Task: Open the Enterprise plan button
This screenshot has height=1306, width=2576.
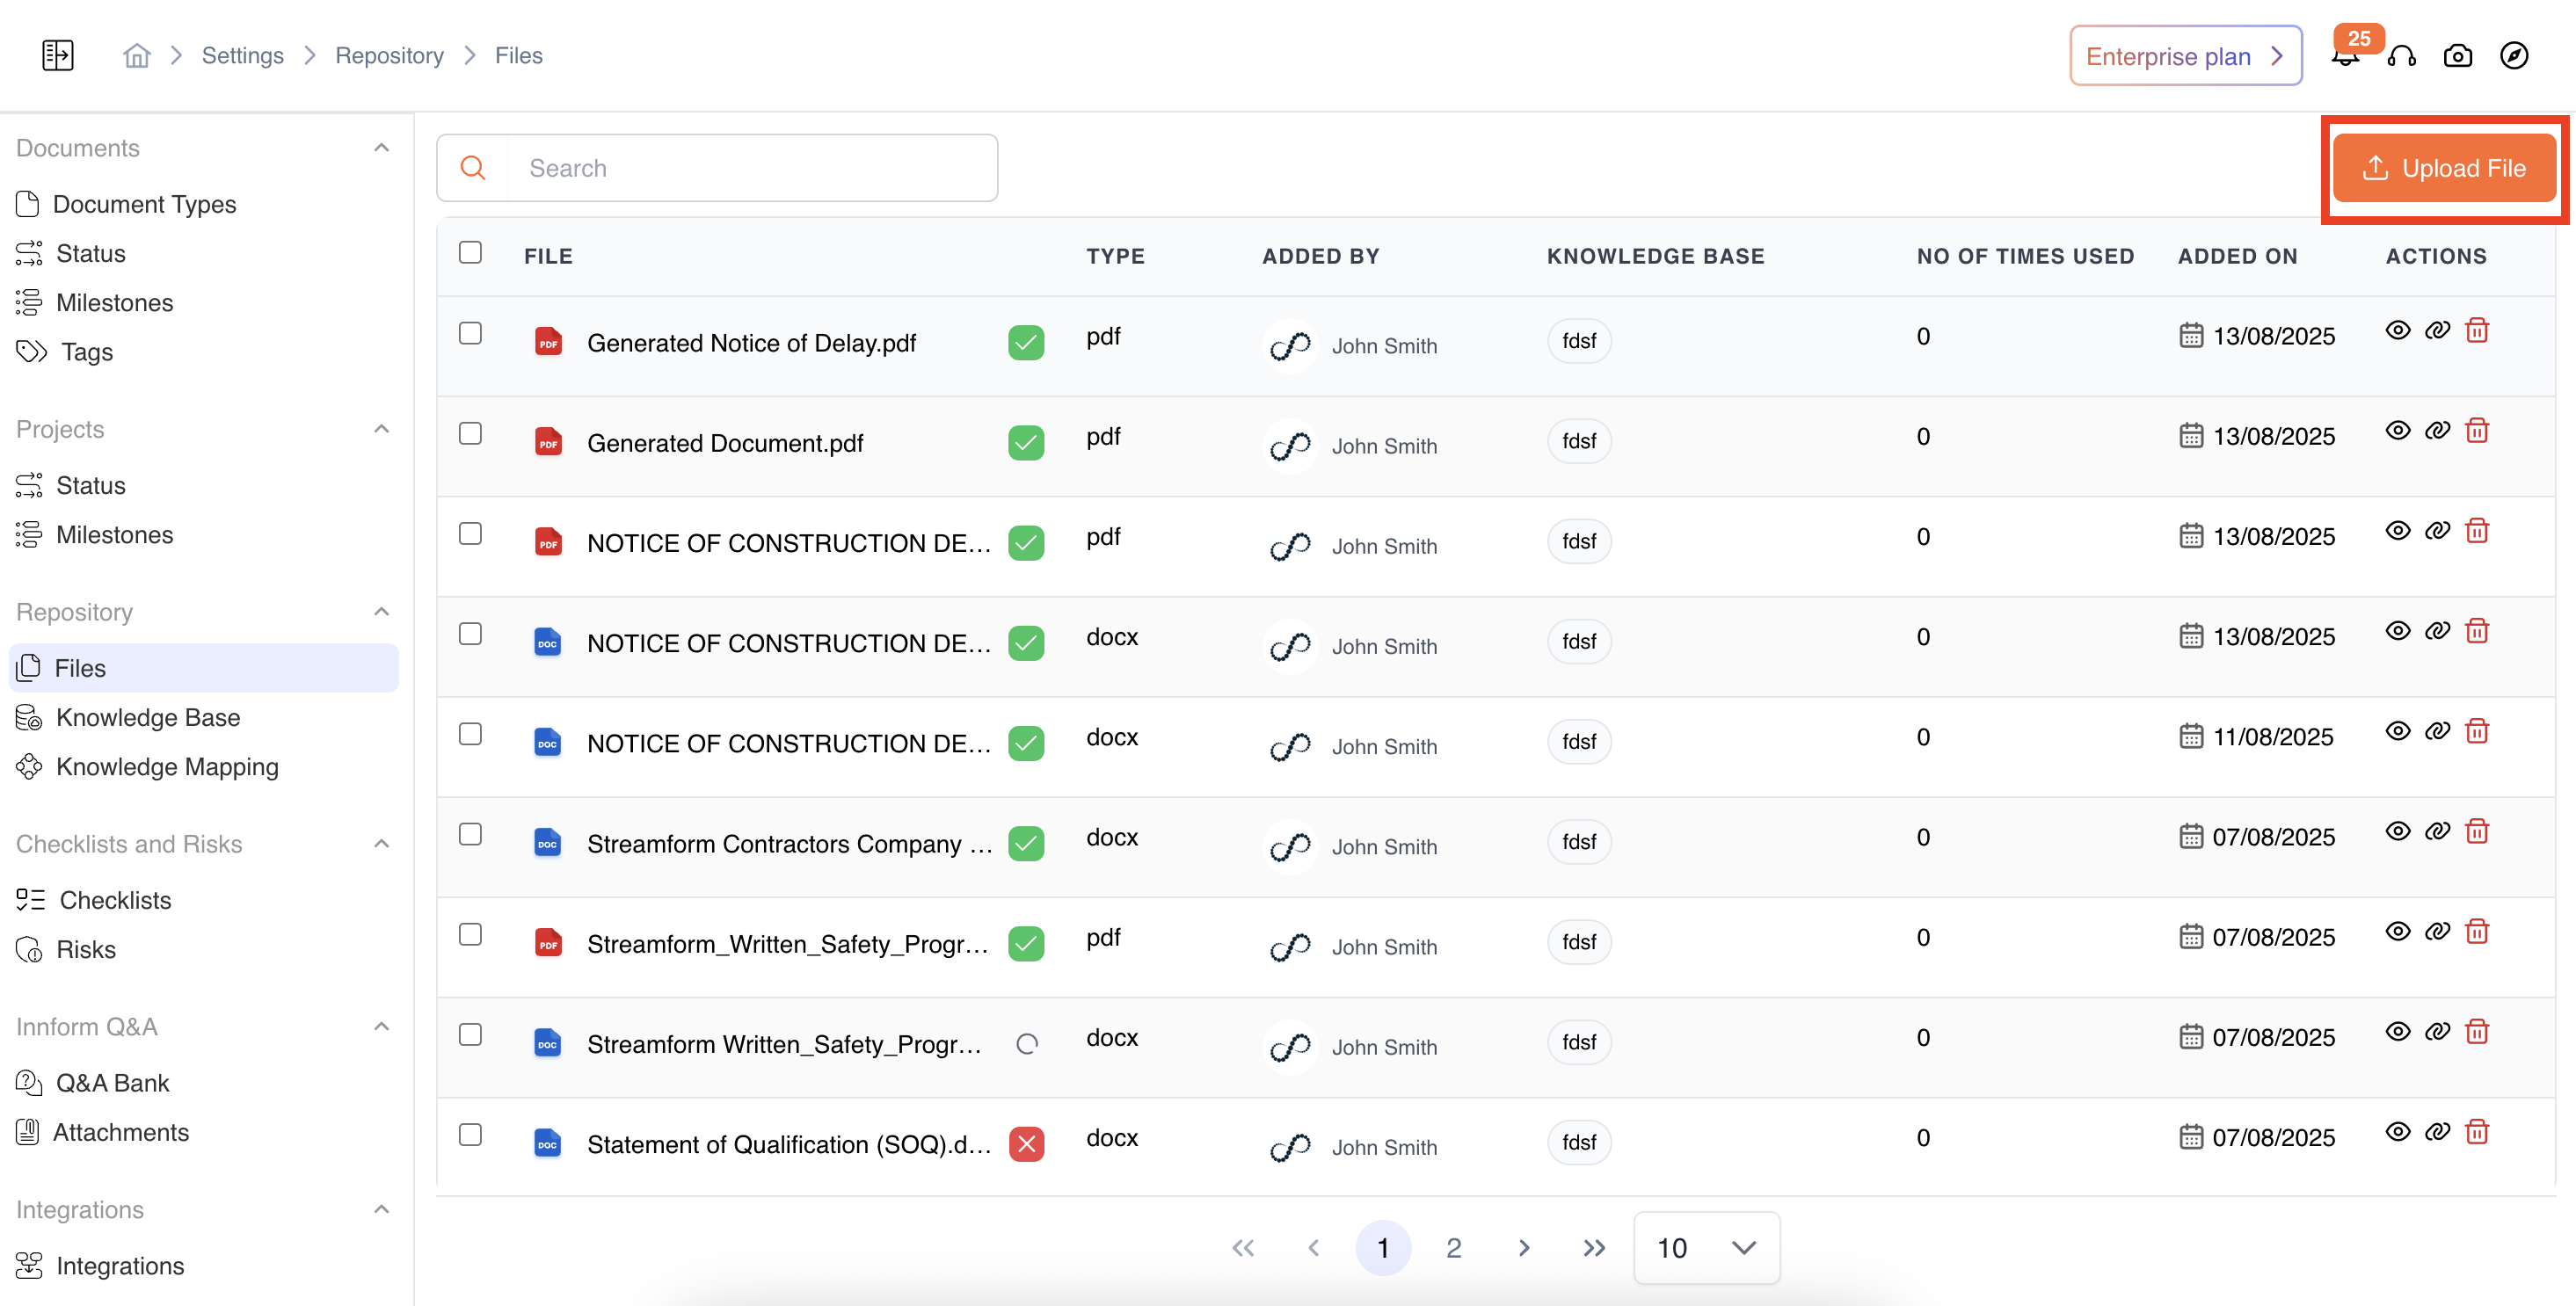Action: click(2185, 56)
